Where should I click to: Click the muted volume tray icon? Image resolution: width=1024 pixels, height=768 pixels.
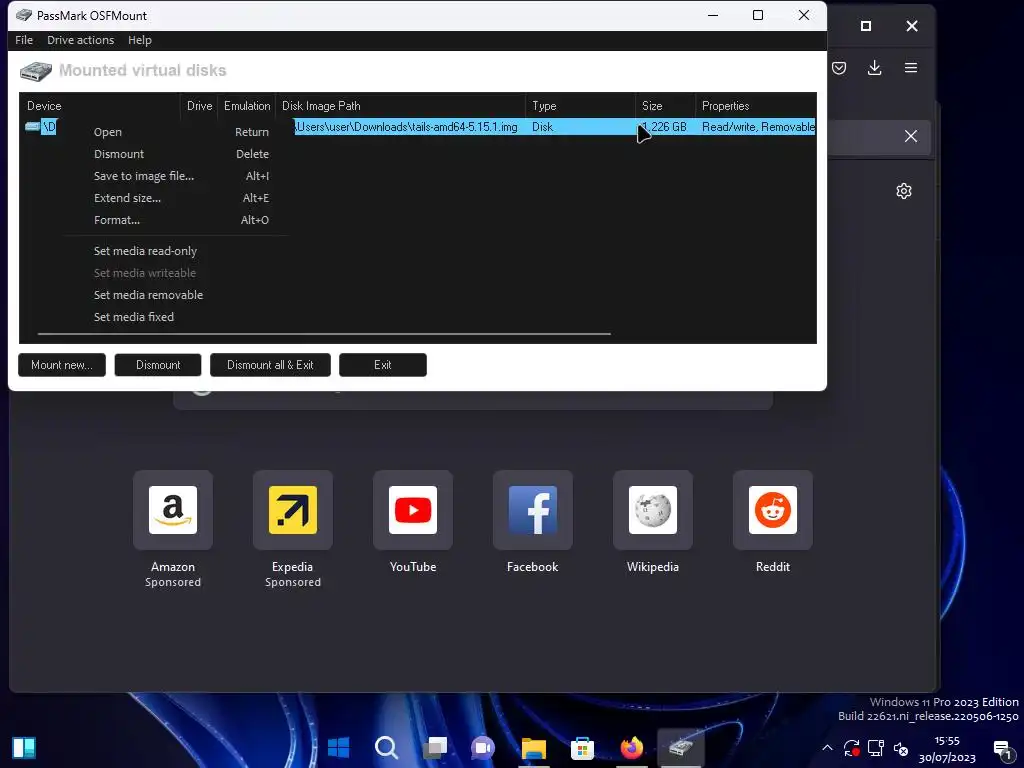901,748
